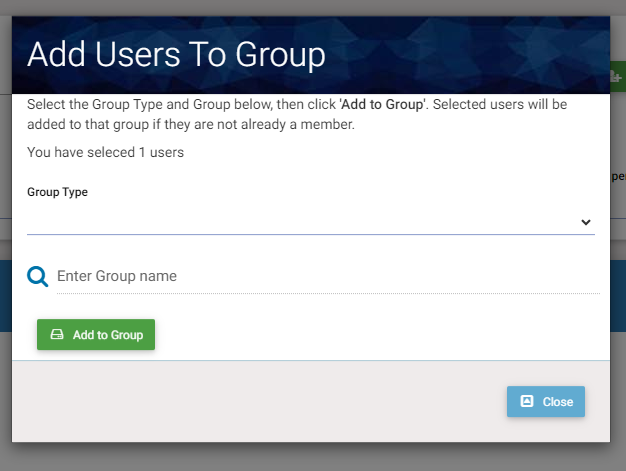
Task: Close the Add Users To Group dialog
Action: click(546, 402)
